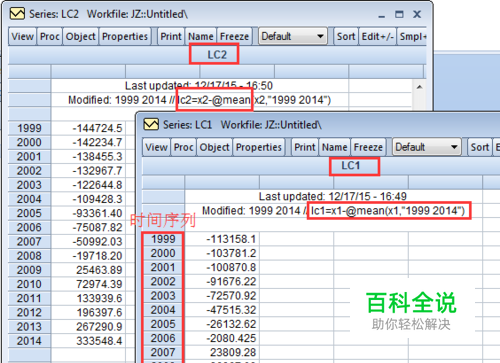500x363 pixels.
Task: Maximize the LC2 series window
Action: (x=399, y=14)
